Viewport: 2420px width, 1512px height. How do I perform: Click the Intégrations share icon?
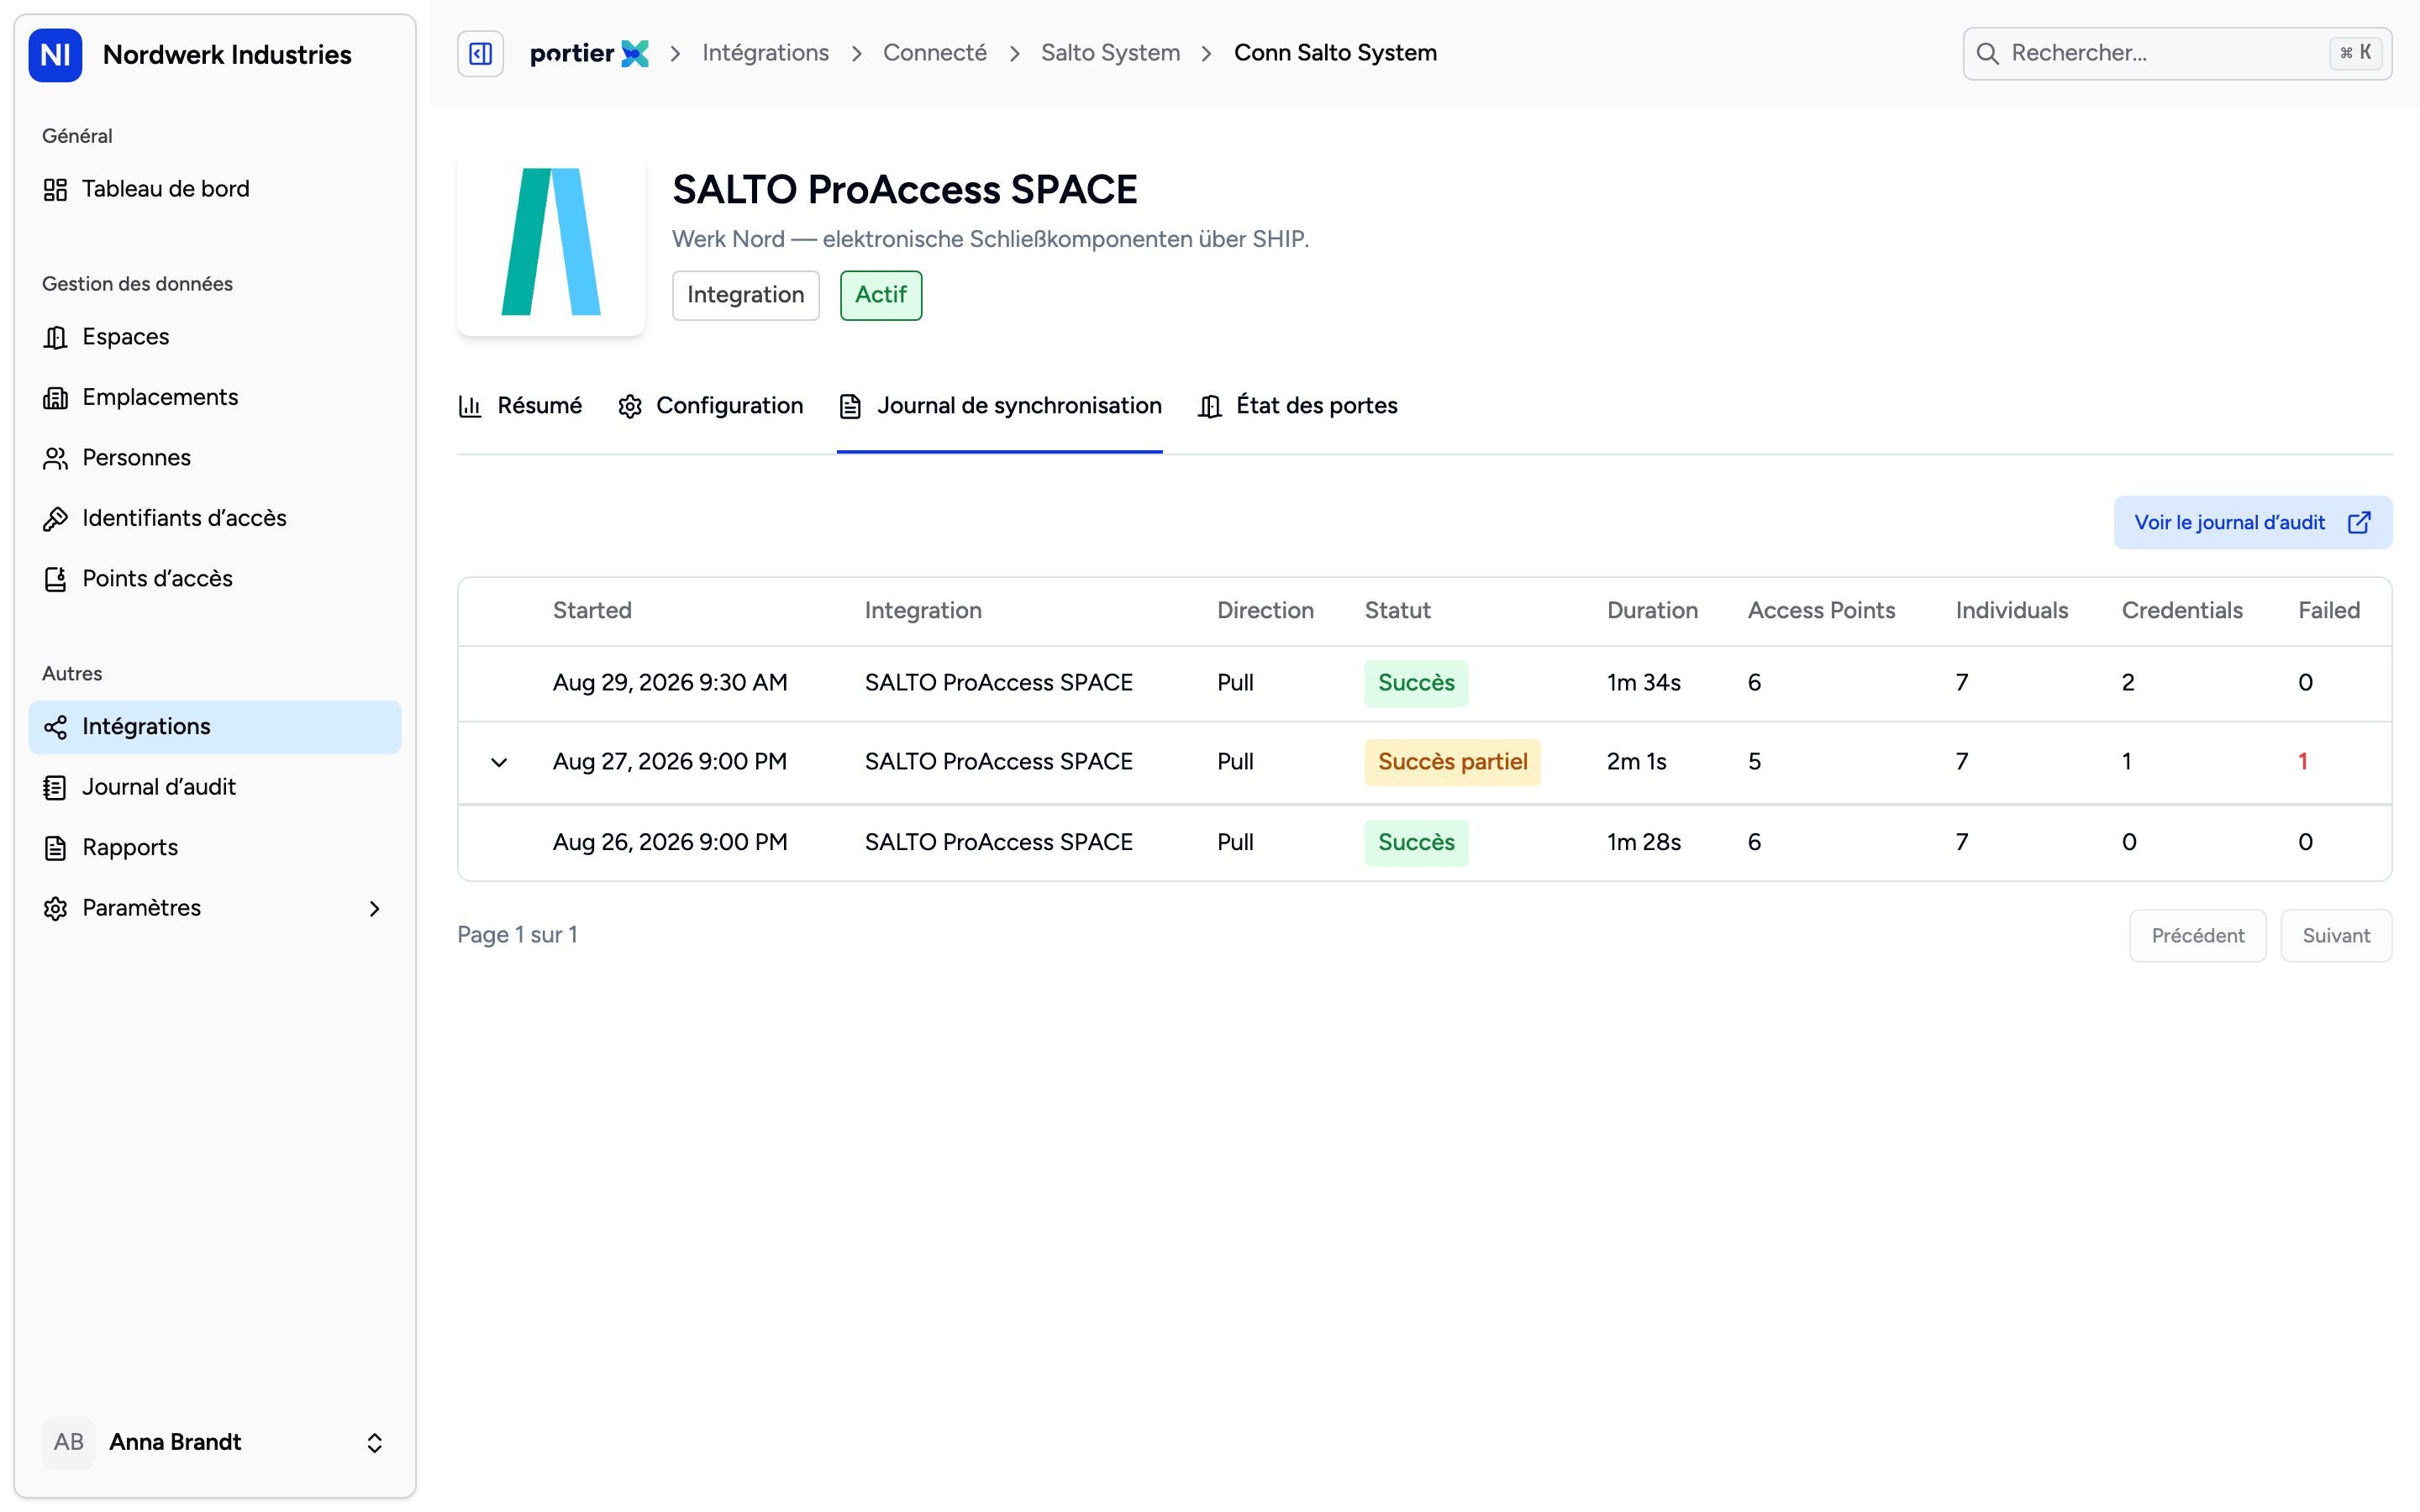click(x=55, y=727)
